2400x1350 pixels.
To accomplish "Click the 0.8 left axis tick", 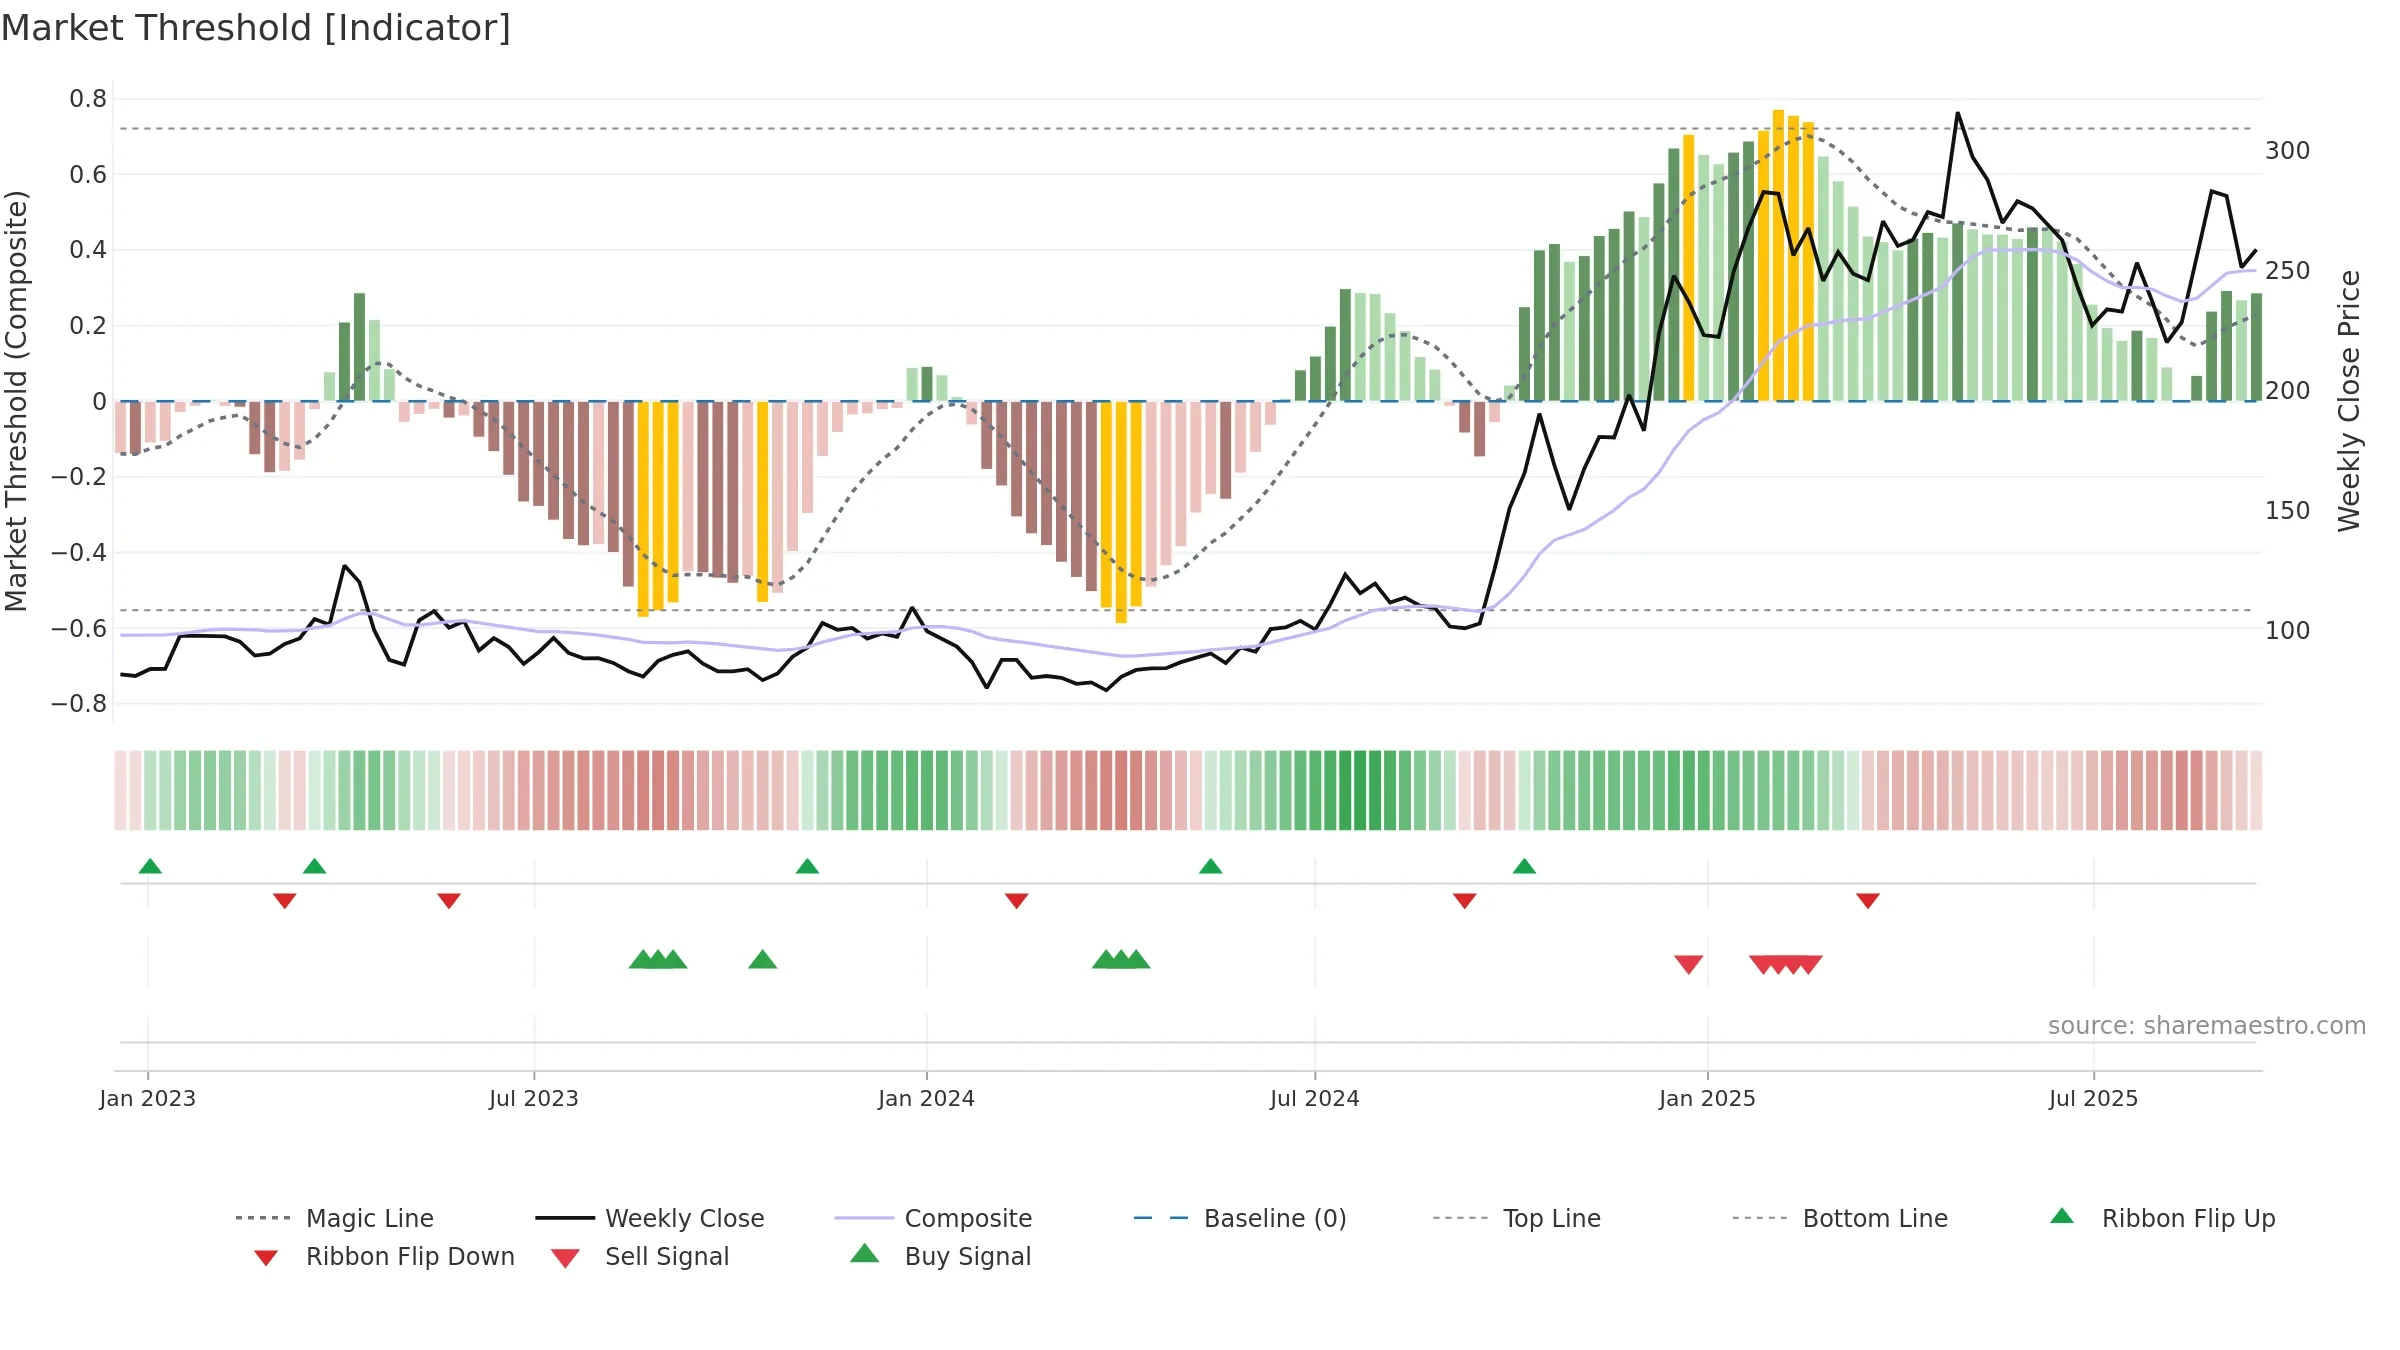I will pos(88,98).
